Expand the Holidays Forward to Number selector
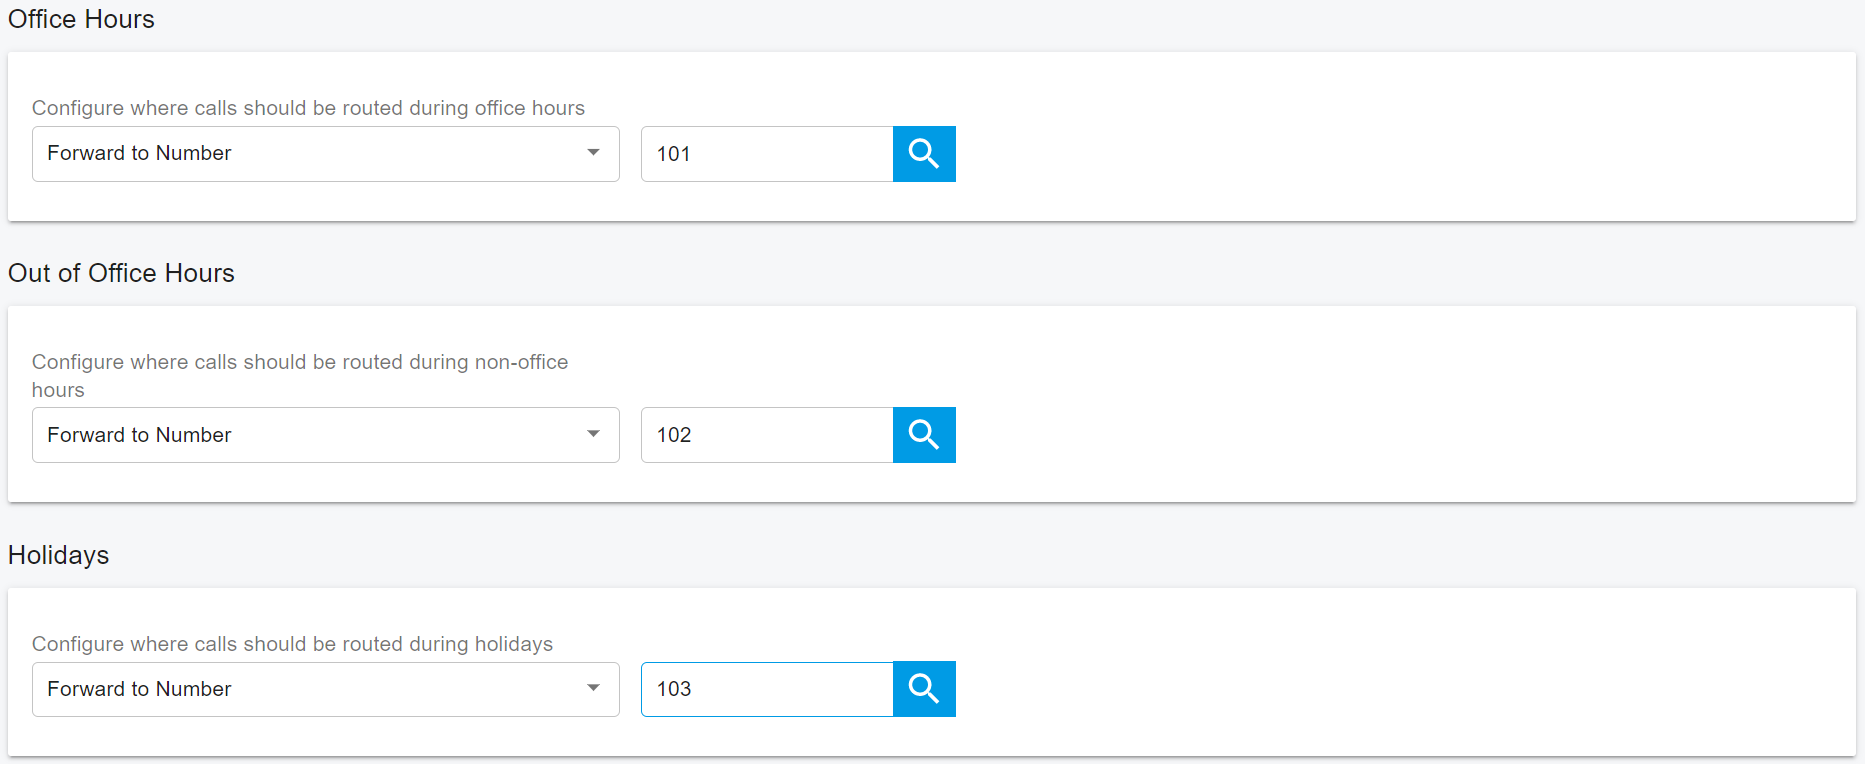The image size is (1865, 764). [x=325, y=689]
